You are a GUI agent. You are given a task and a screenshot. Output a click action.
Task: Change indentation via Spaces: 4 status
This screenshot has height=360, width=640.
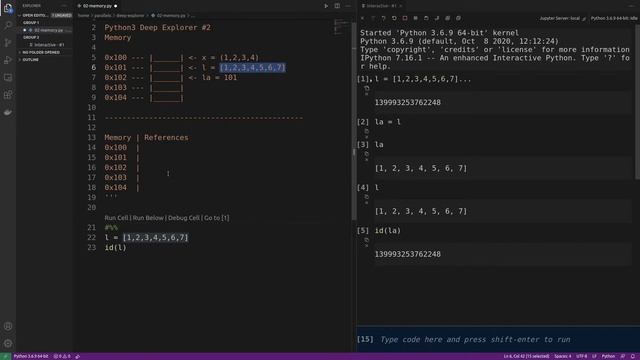pos(562,356)
